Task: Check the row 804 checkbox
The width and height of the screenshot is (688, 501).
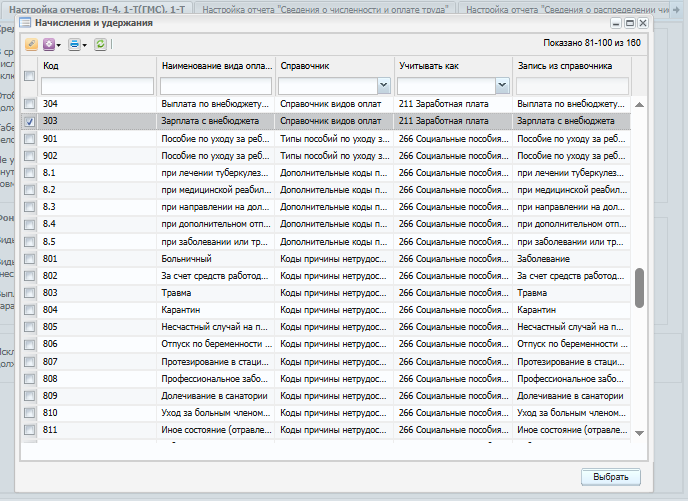Action: point(29,310)
